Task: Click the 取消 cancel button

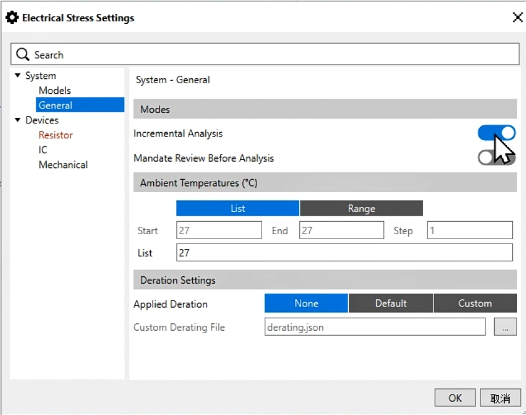Action: coord(500,398)
